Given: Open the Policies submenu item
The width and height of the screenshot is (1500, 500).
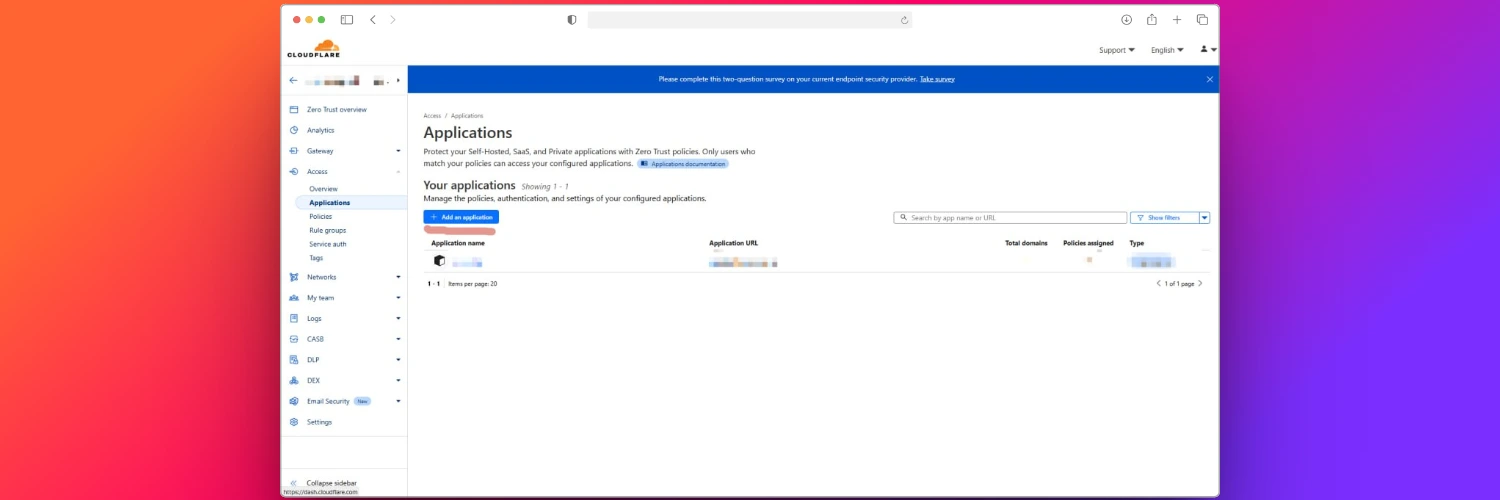Looking at the screenshot, I should click(320, 216).
